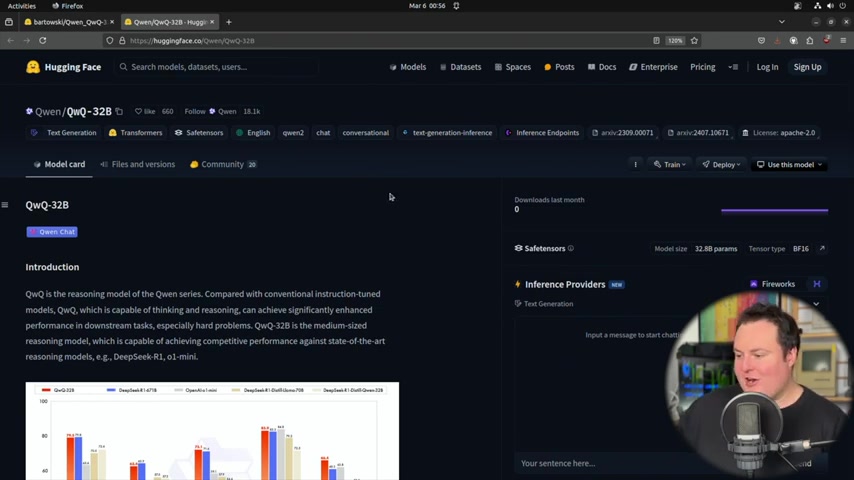
Task: Open the Firefox extensions puzzle icon
Action: click(x=810, y=40)
